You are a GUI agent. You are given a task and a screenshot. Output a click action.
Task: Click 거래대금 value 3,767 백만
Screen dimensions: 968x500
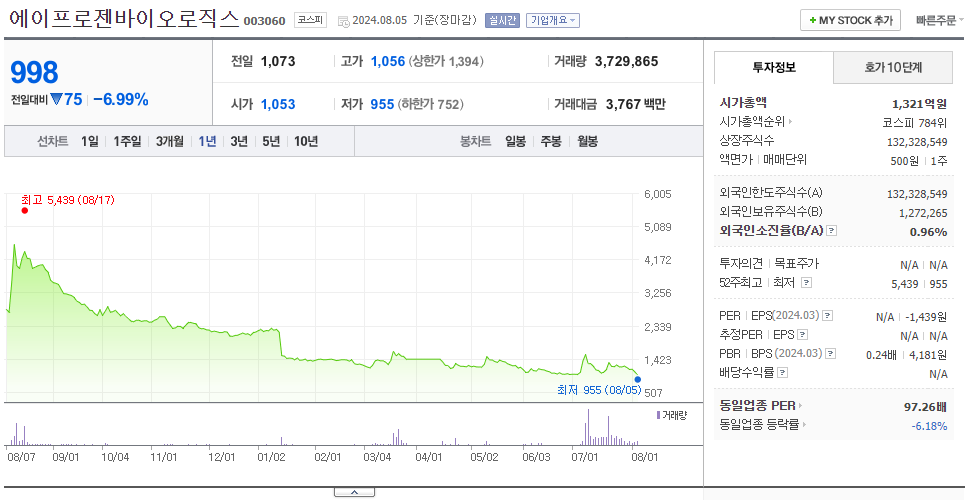[x=636, y=104]
